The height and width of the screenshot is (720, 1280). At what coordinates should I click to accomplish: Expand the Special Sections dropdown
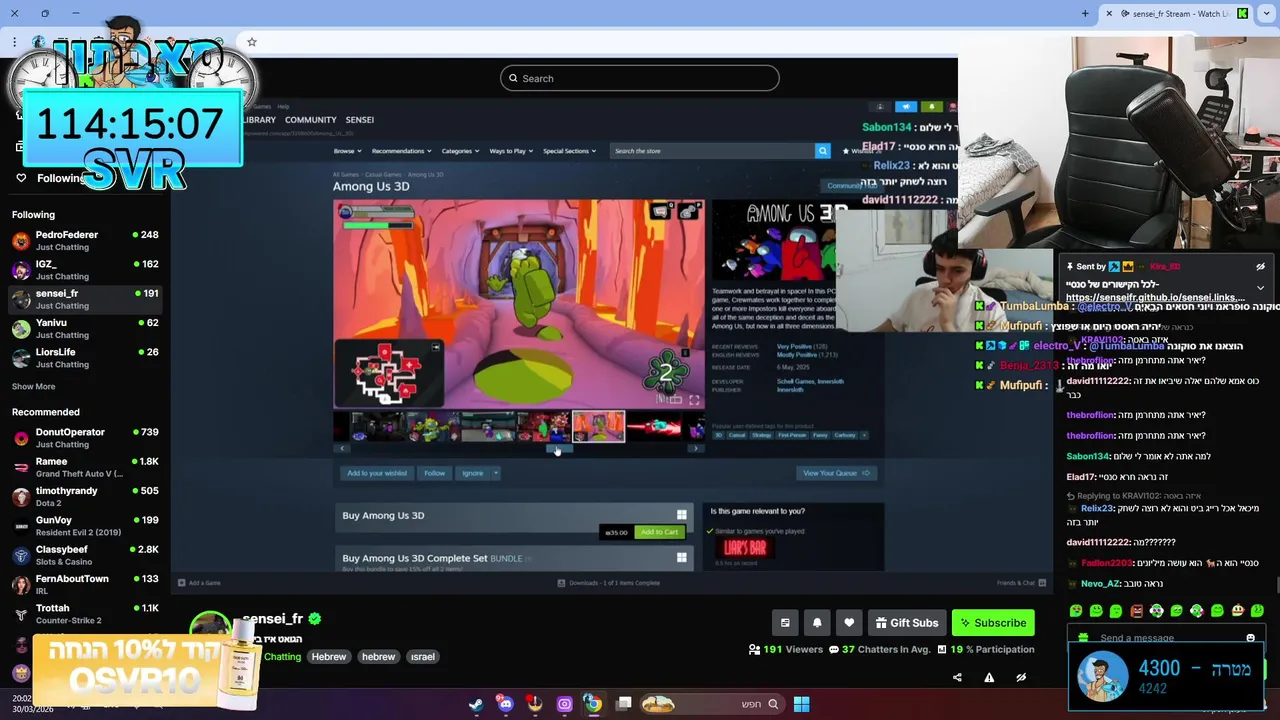click(x=569, y=151)
